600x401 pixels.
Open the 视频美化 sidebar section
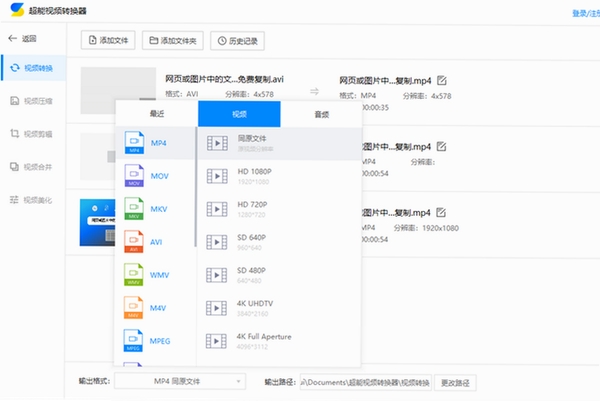pos(33,200)
